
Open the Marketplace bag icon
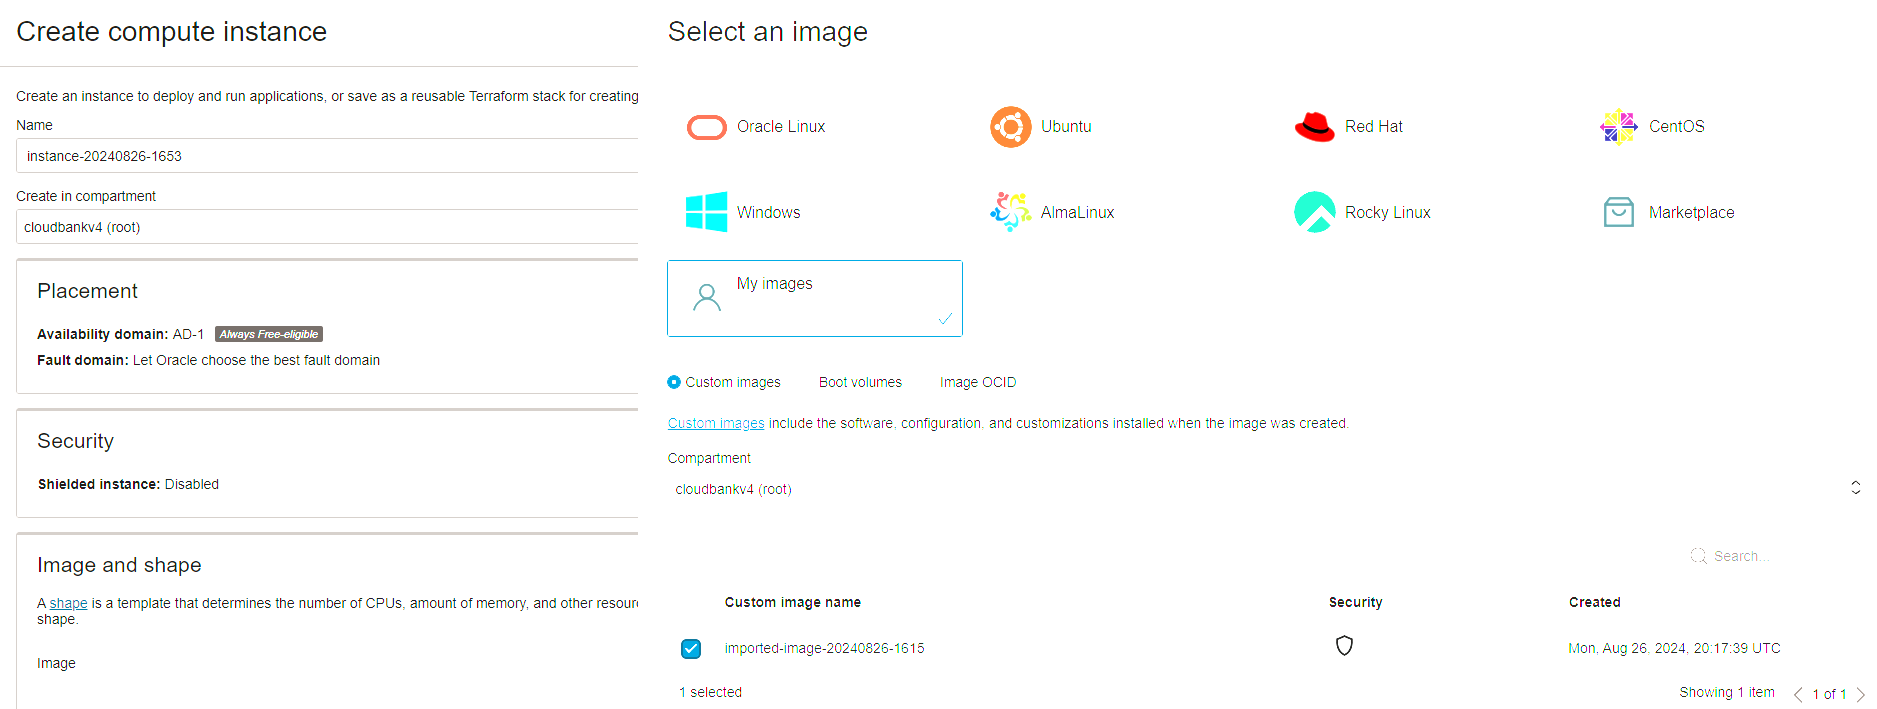[x=1619, y=212]
